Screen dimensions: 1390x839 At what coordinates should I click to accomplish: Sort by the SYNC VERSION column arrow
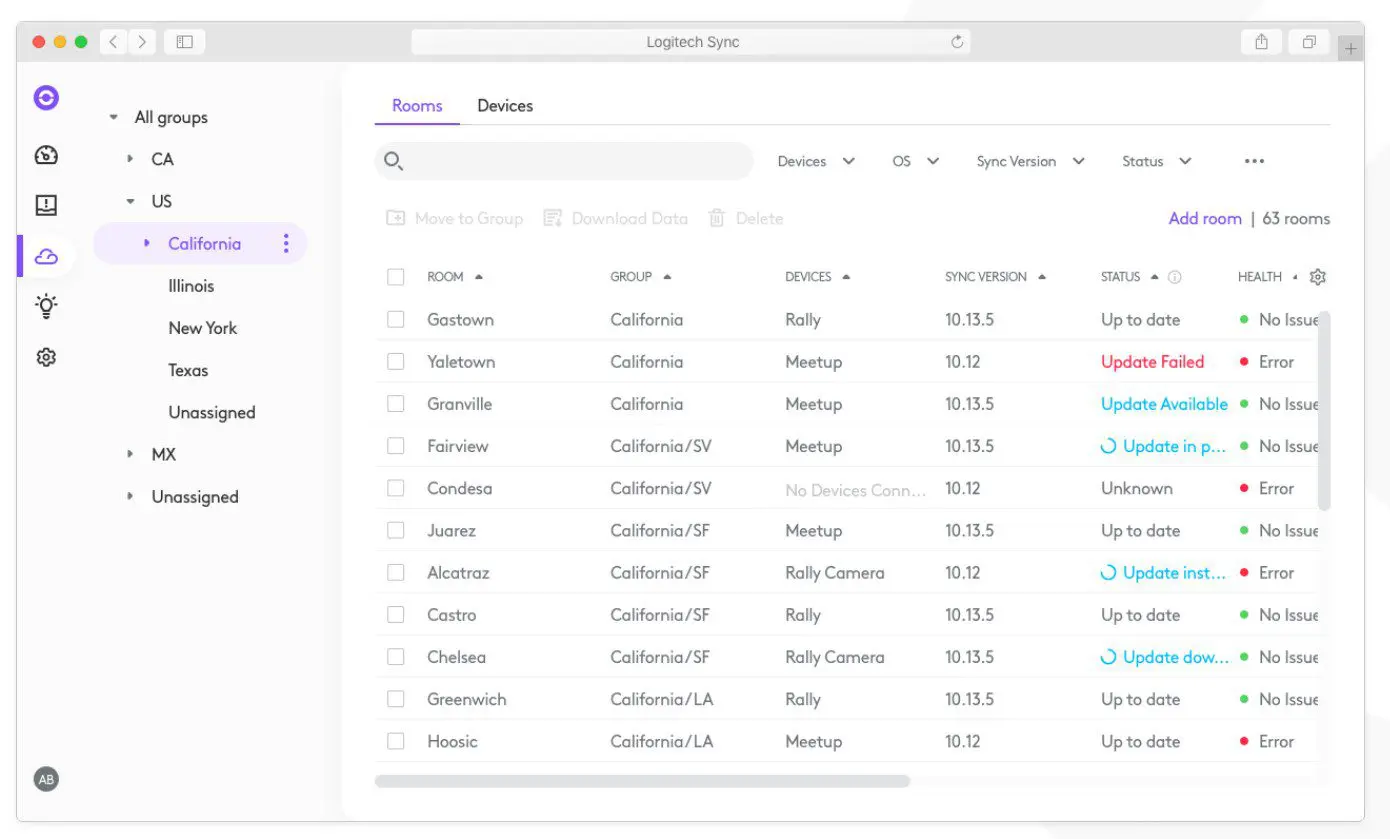(x=1042, y=277)
